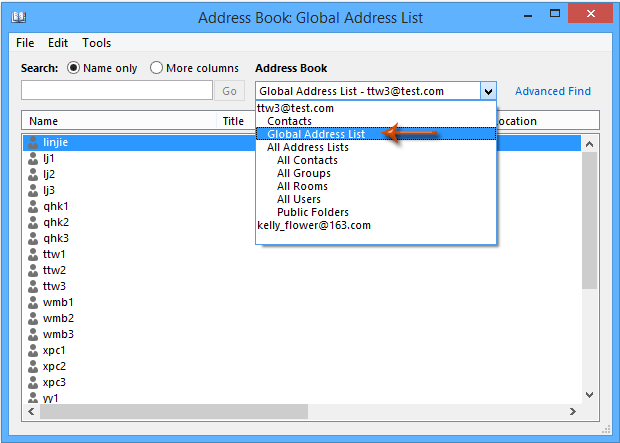Click the person icon beside ttw1
The image size is (620, 443).
[x=33, y=254]
